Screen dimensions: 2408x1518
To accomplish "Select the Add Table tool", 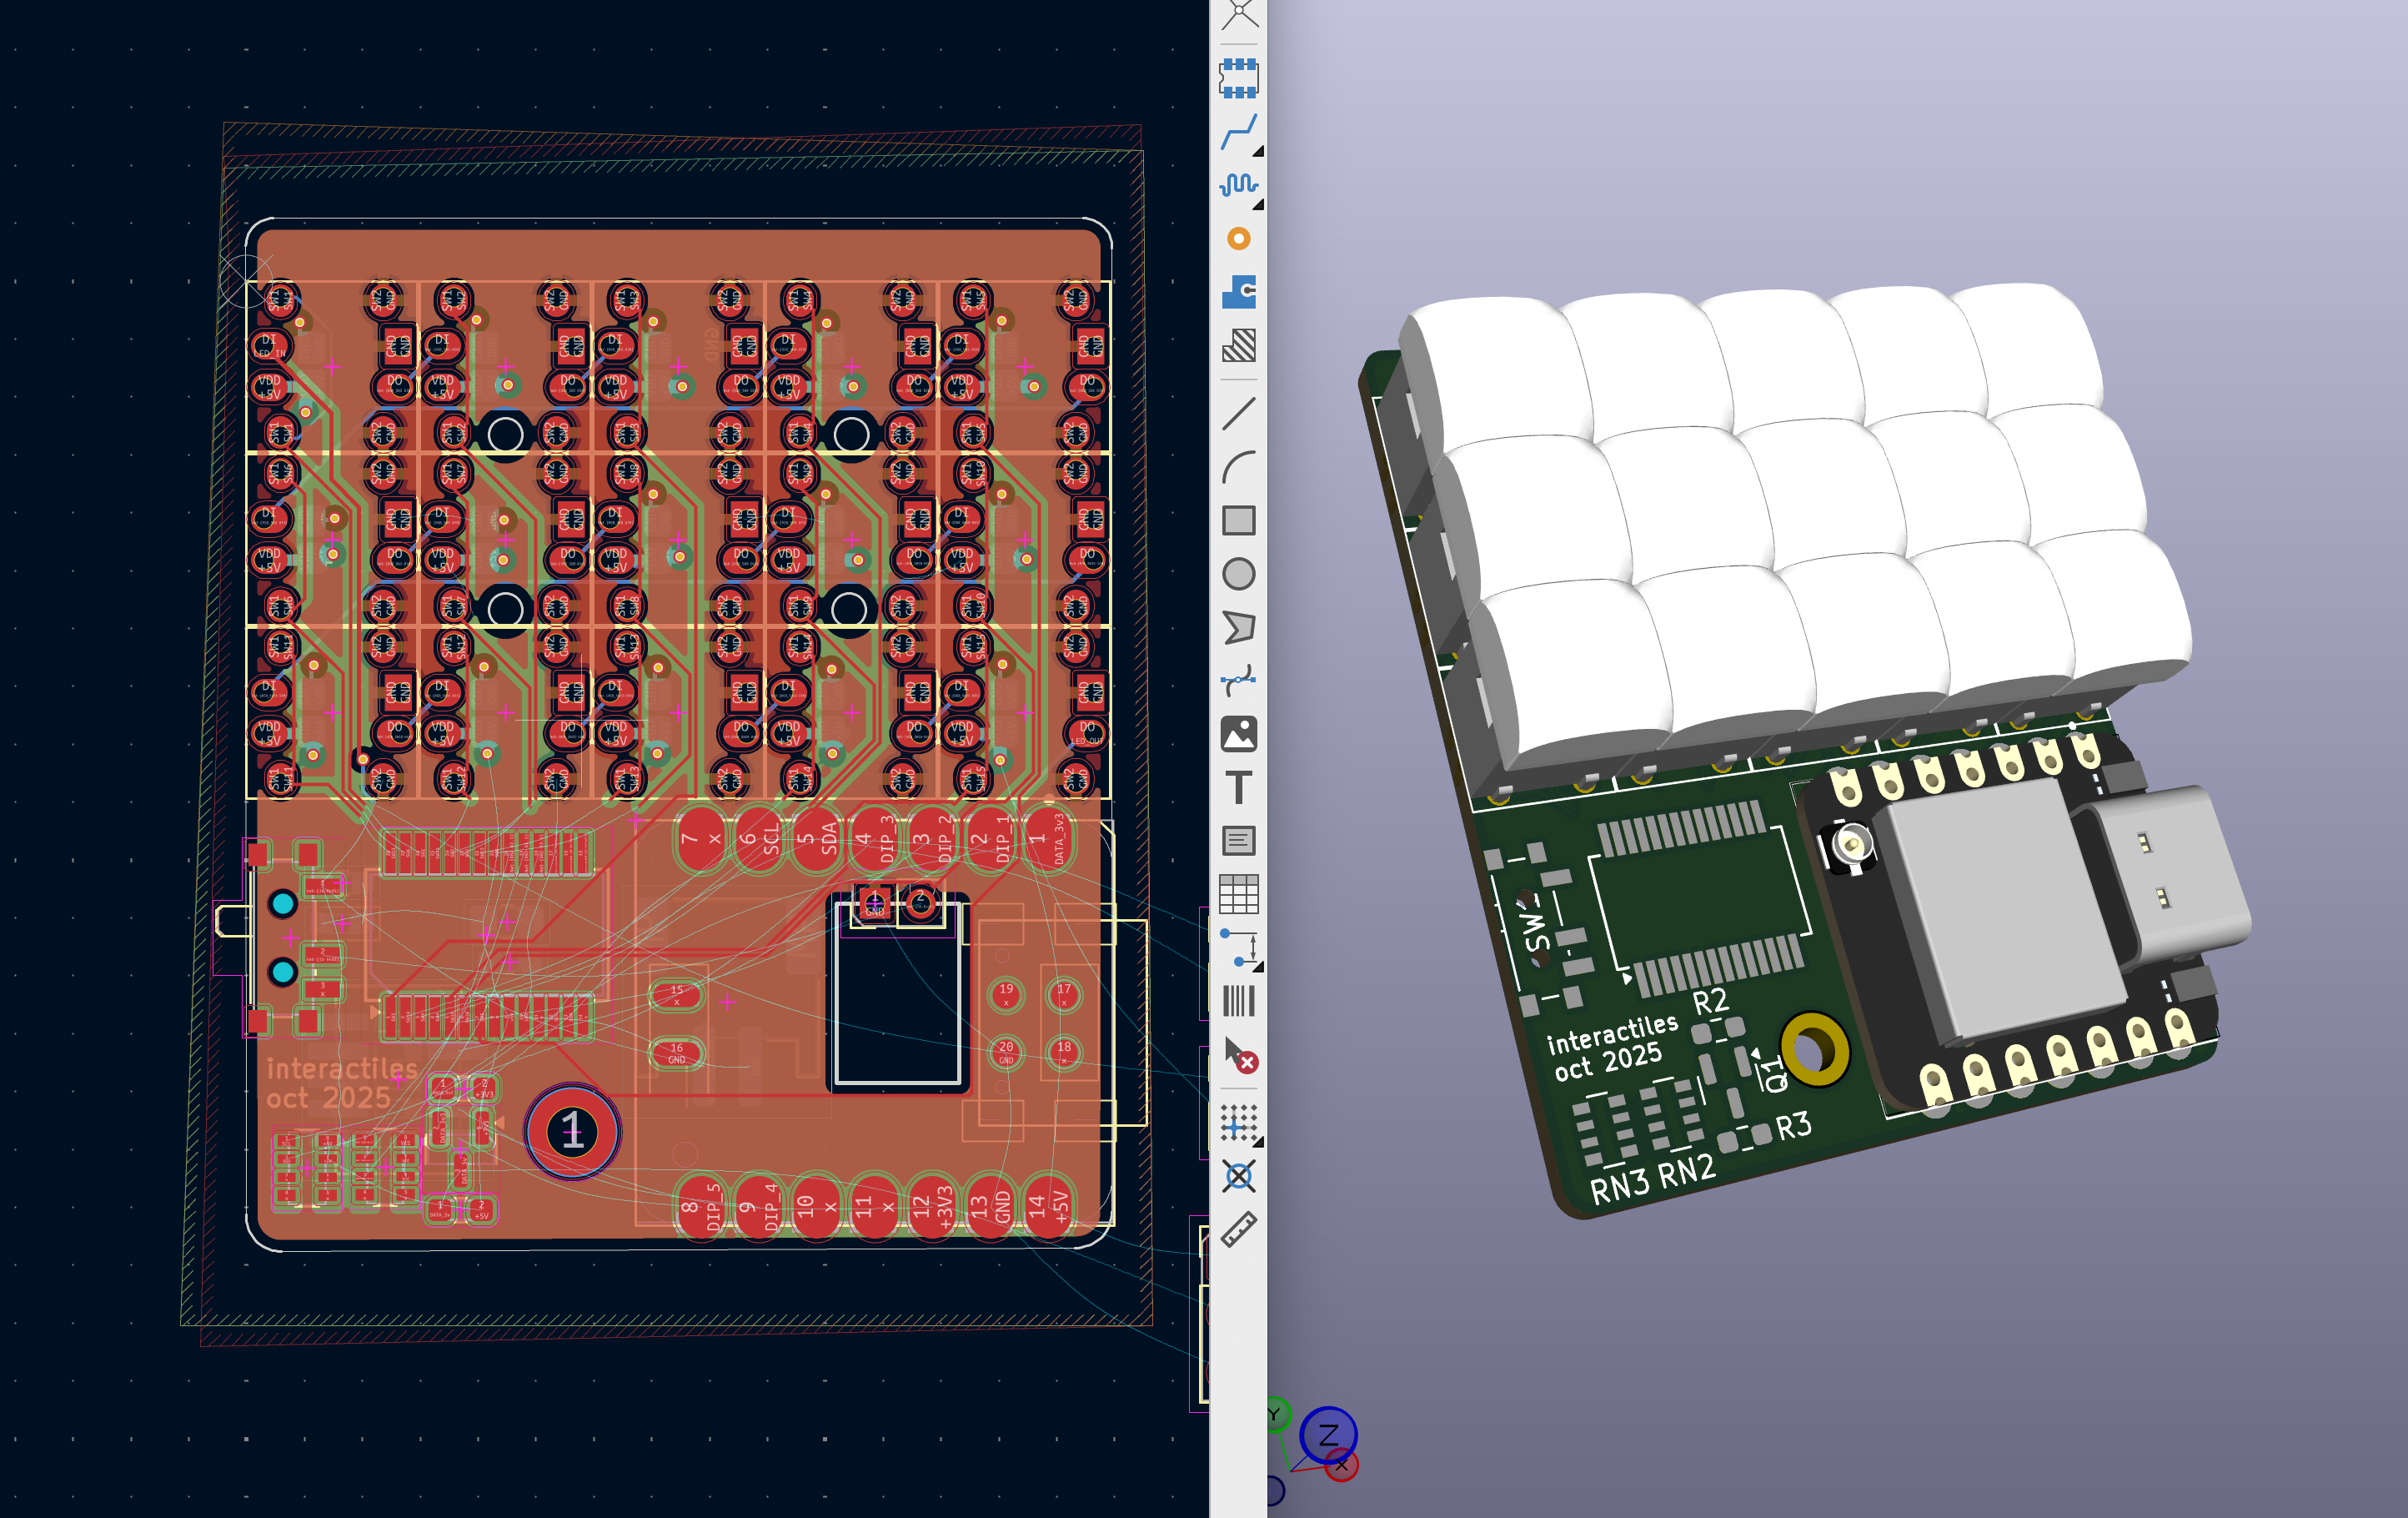I will coord(1238,895).
